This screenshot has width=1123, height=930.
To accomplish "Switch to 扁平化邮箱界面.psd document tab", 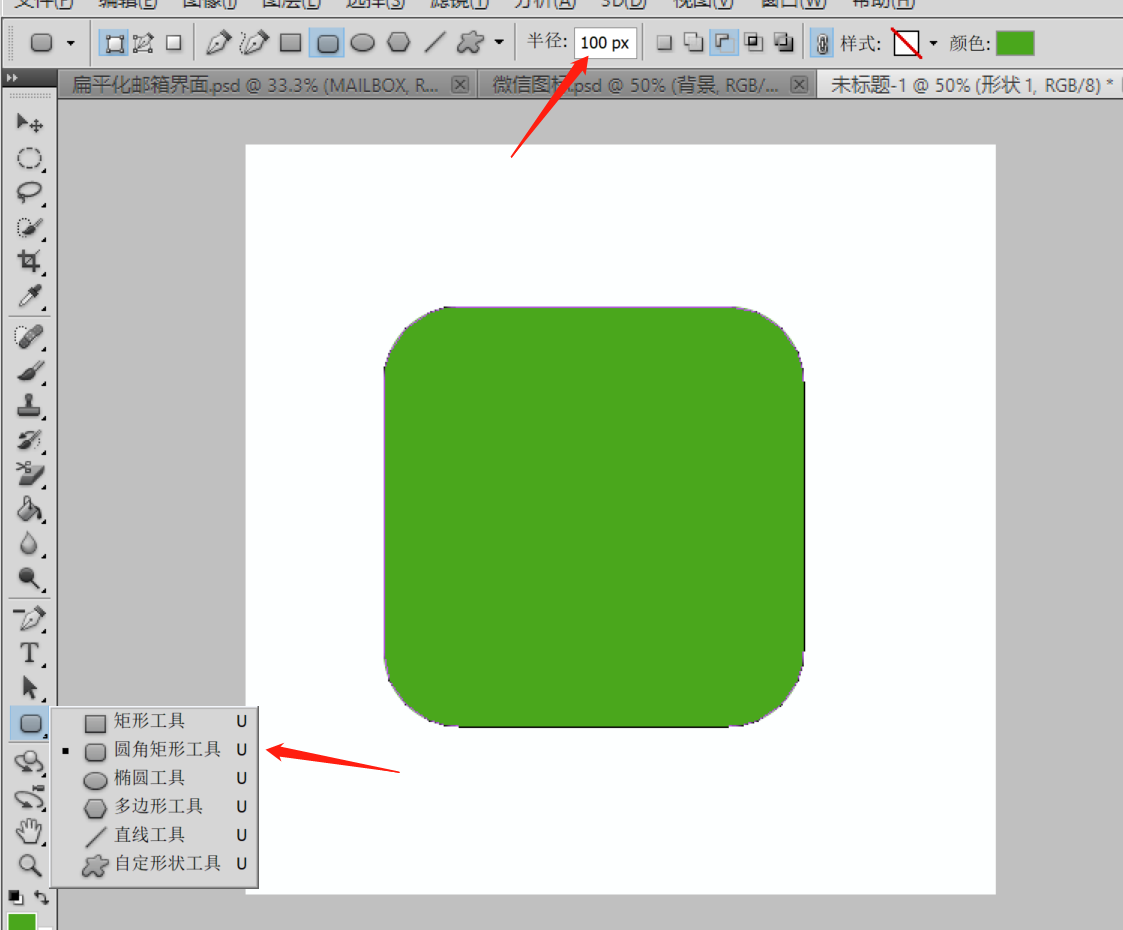I will tap(255, 85).
